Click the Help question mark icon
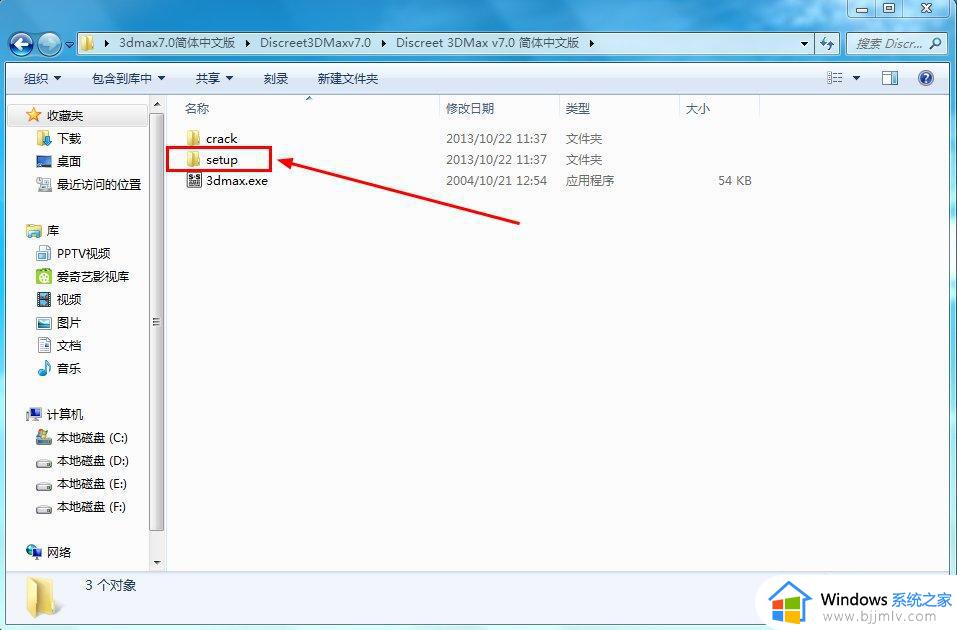 [925, 78]
